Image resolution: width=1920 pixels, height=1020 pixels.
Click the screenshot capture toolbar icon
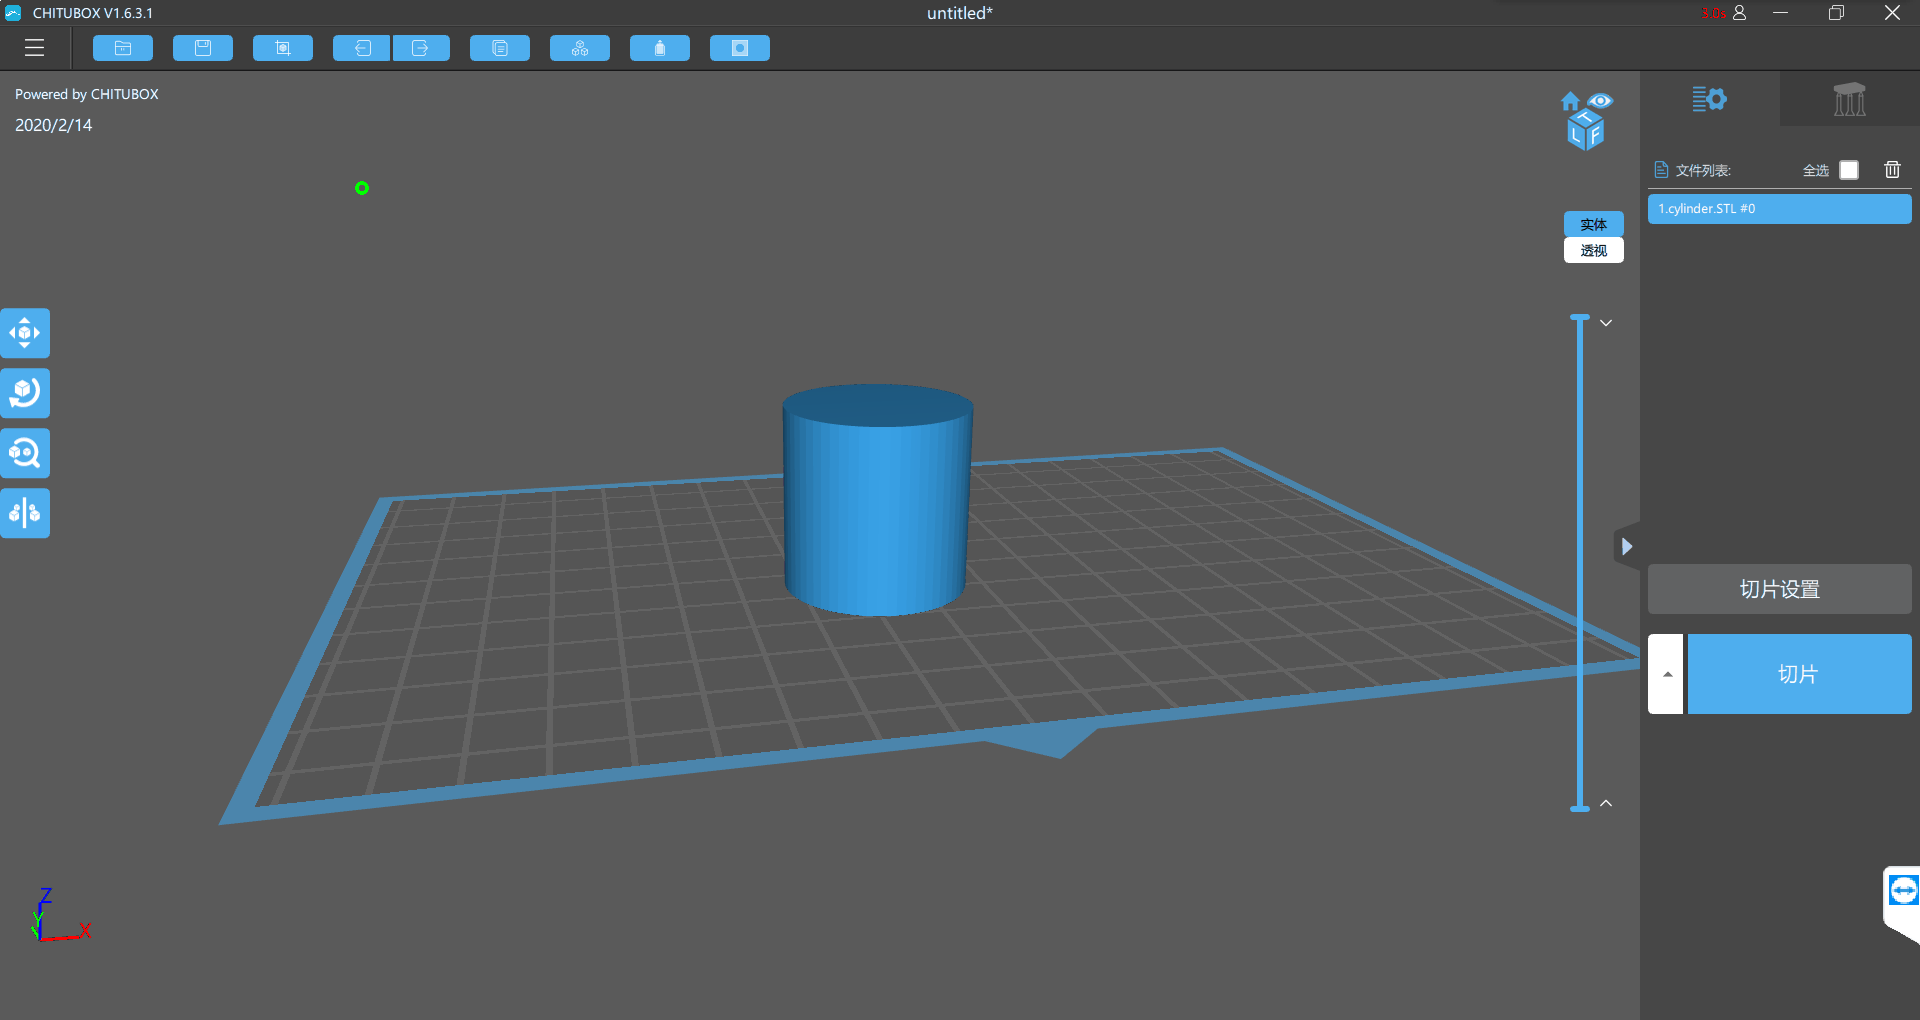[x=283, y=48]
